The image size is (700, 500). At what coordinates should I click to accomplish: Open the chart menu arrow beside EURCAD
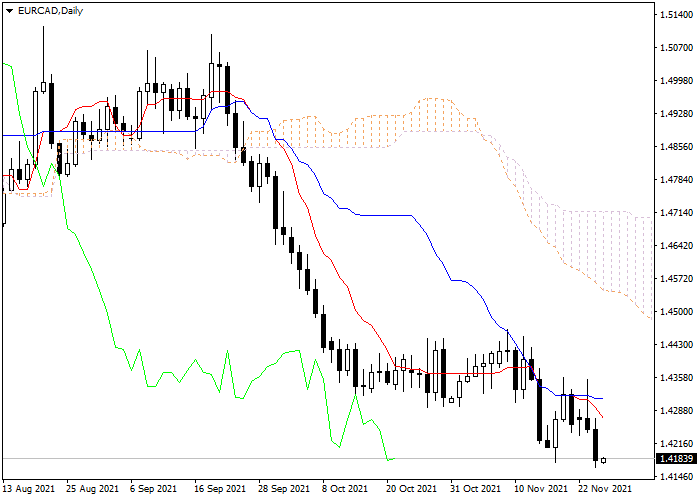tap(9, 11)
